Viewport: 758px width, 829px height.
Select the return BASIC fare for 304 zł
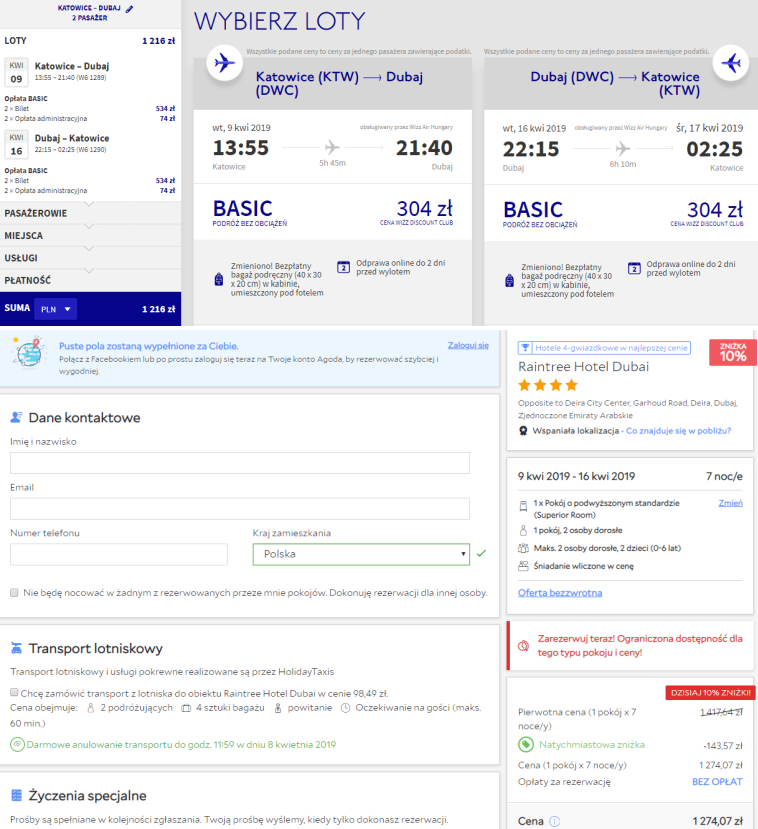tap(621, 213)
